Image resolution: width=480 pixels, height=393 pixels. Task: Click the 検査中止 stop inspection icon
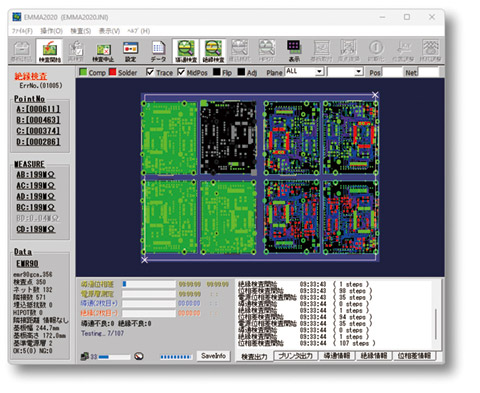103,52
